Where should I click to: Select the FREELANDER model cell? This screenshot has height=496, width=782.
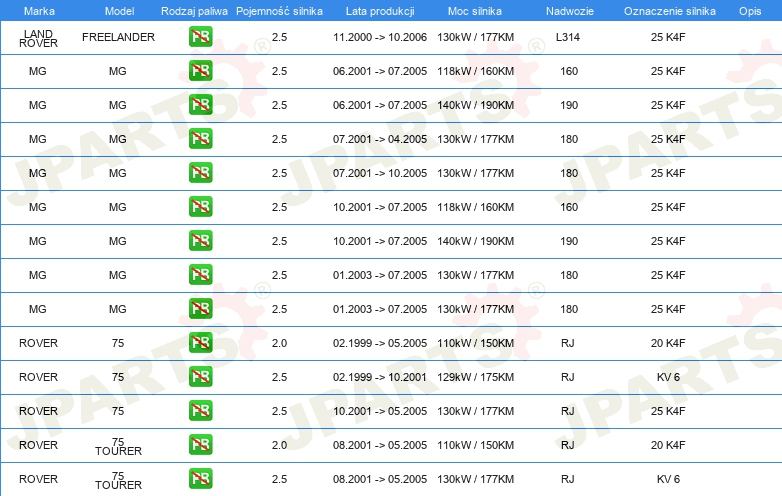pos(118,37)
